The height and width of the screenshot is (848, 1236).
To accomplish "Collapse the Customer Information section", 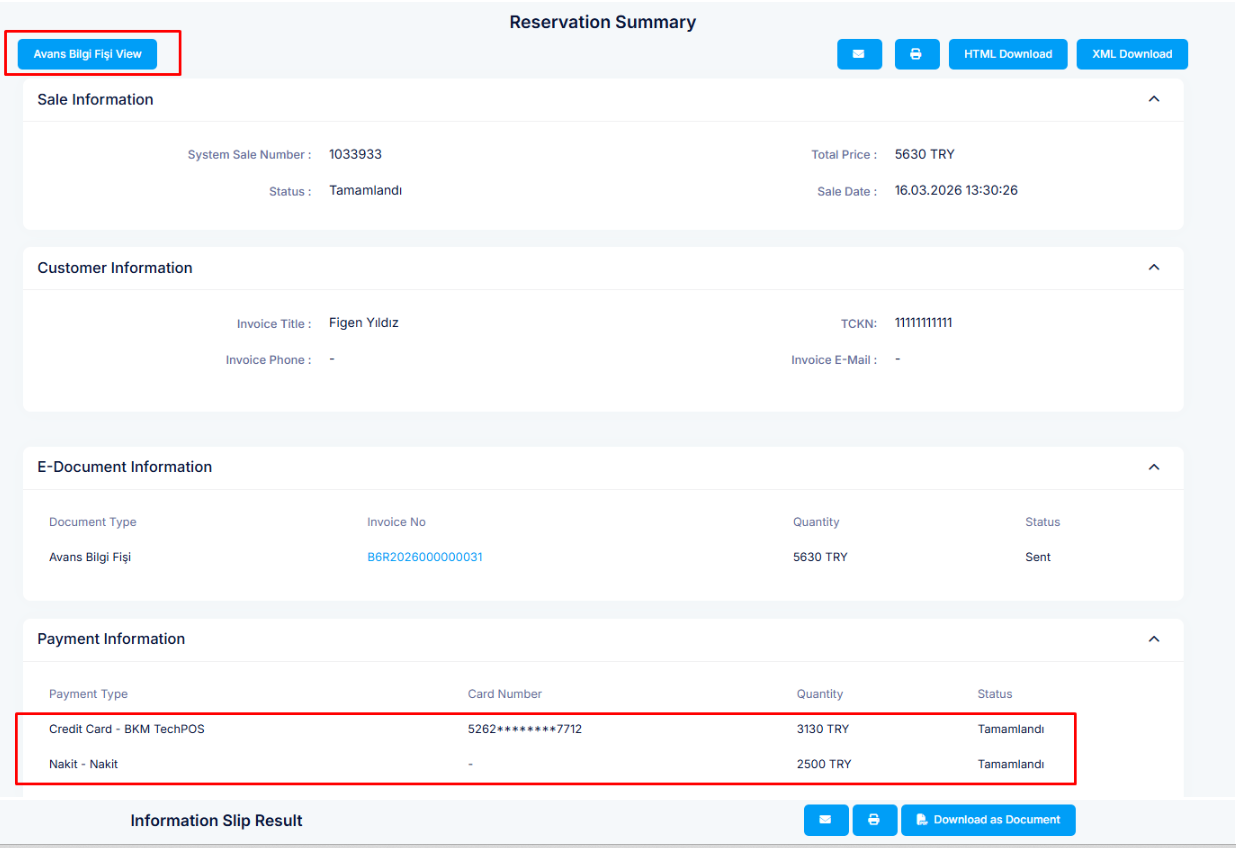I will pyautogui.click(x=1154, y=267).
